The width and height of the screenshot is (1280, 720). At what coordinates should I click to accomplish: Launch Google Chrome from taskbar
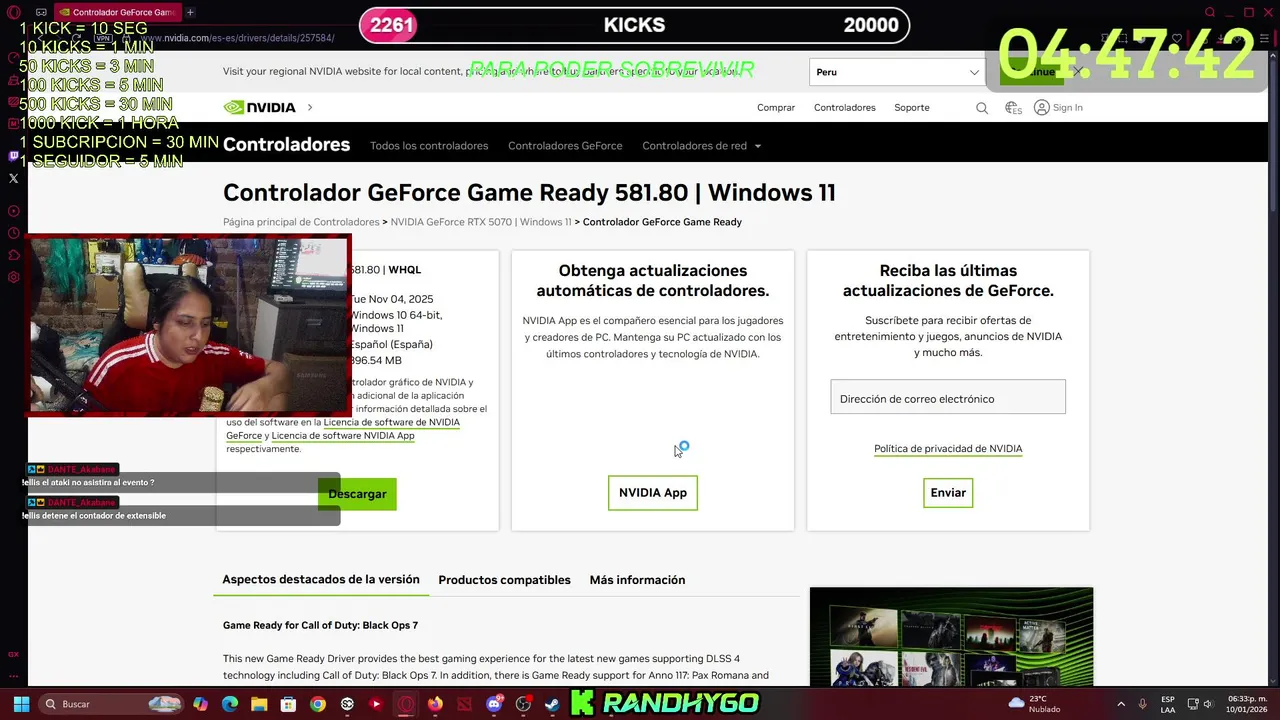317,704
